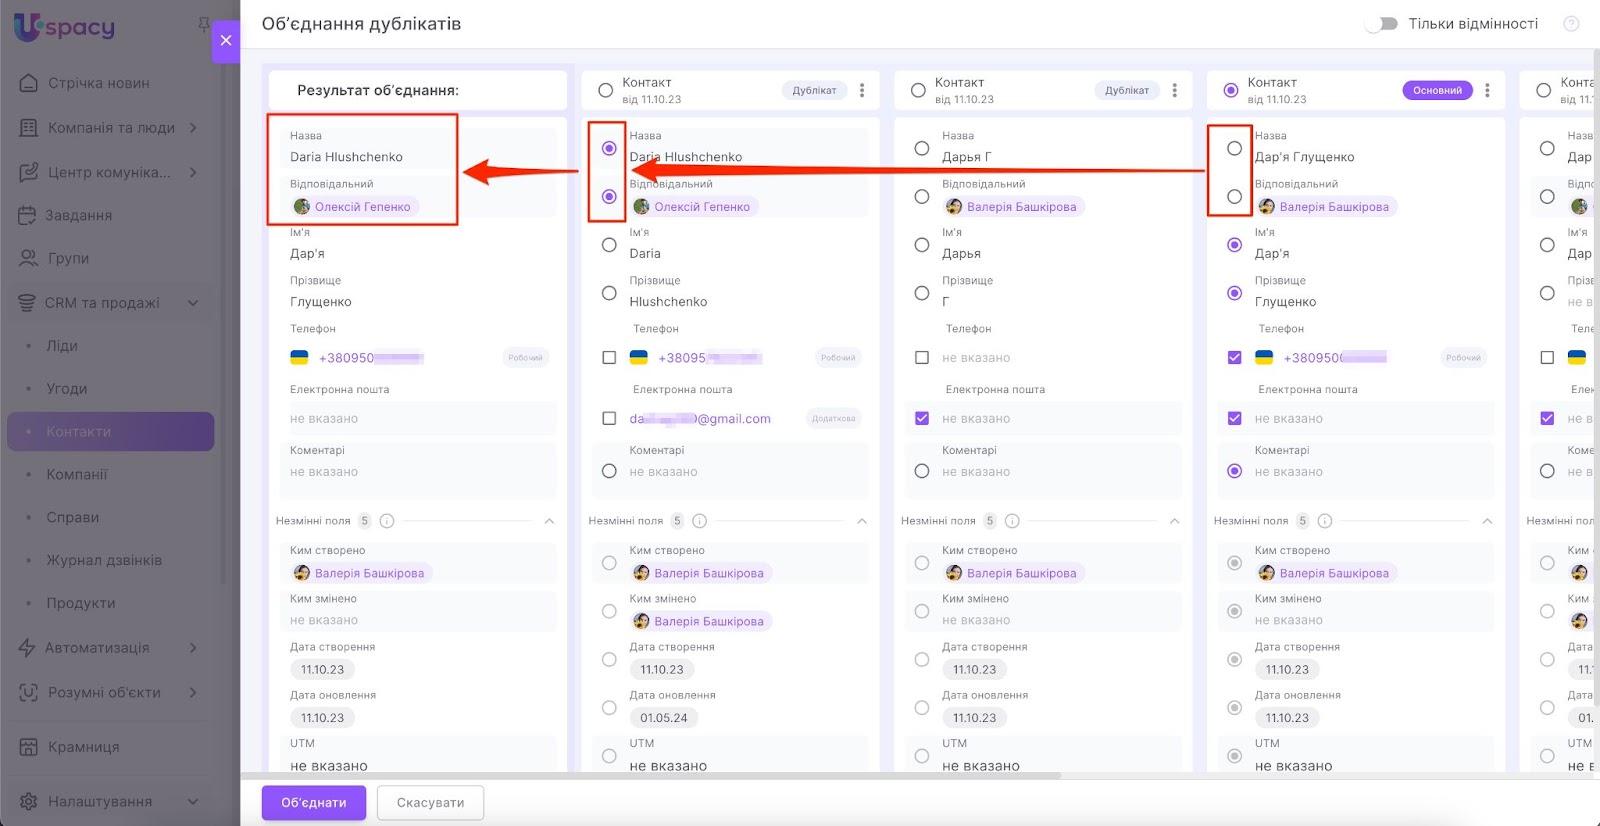Open Олексій Гепенко in the result column
The image size is (1600, 826).
click(362, 207)
